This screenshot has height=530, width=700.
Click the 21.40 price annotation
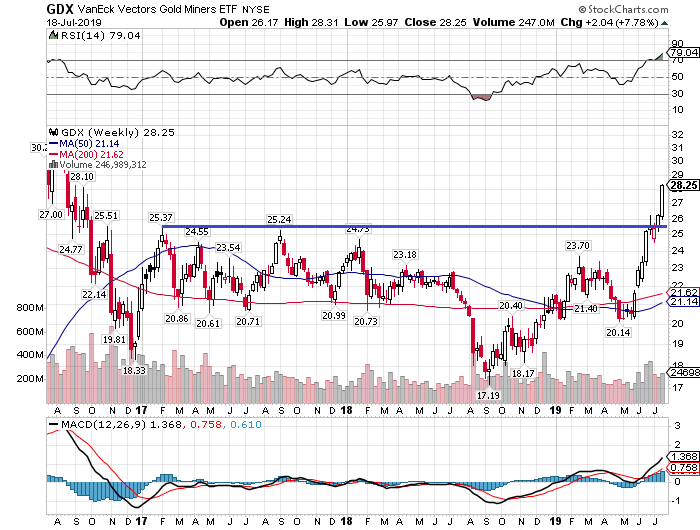point(586,309)
